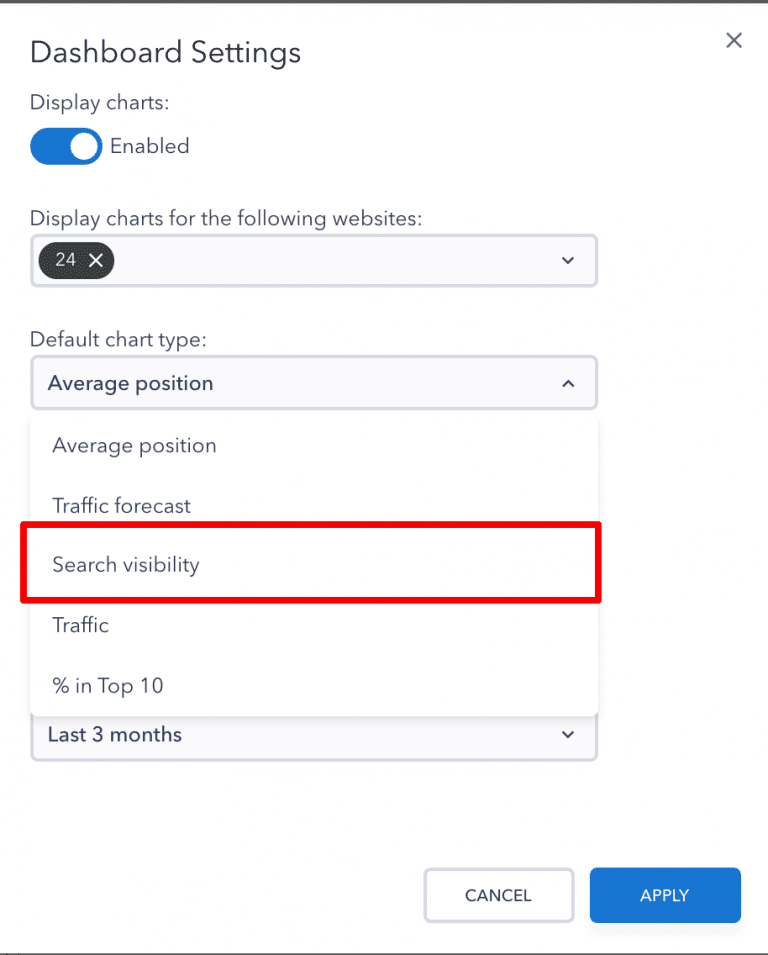
Task: Choose Traffic from the chart type list
Action: 81,625
